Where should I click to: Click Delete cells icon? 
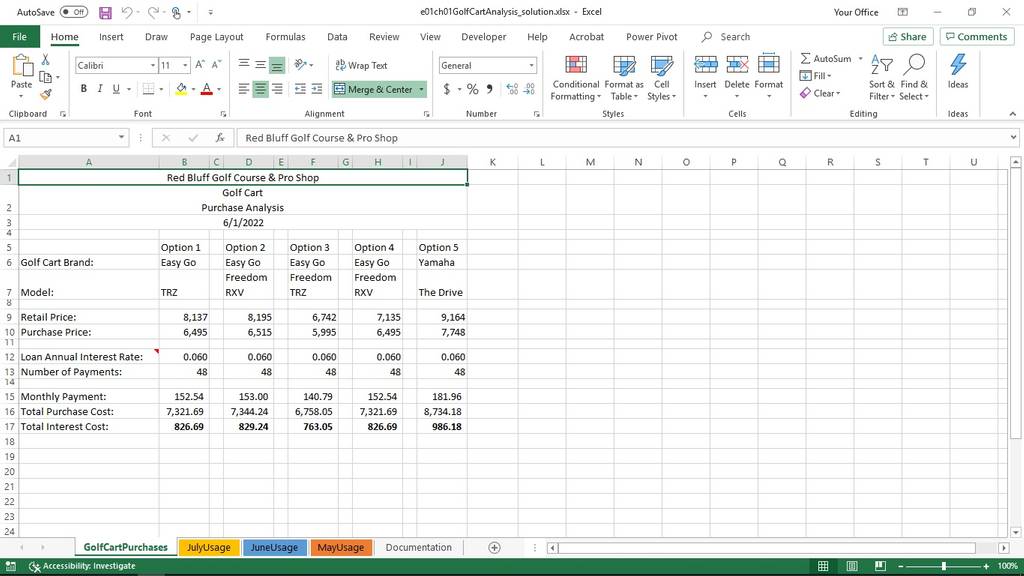[x=737, y=65]
